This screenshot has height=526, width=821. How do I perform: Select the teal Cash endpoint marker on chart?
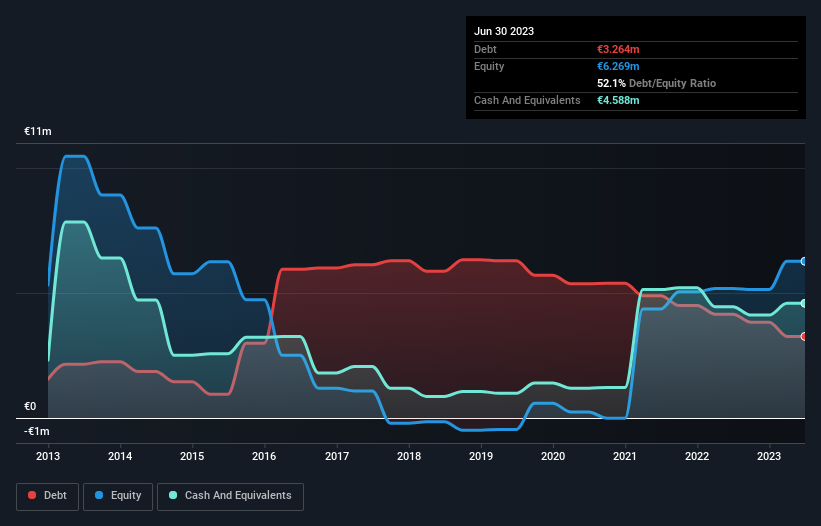pos(804,304)
